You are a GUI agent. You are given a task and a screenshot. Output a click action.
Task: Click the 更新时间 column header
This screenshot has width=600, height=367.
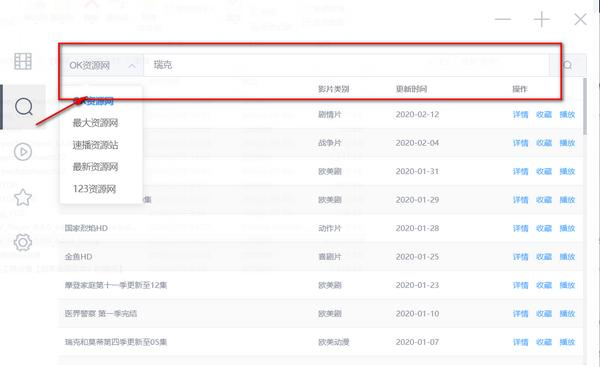(x=411, y=89)
